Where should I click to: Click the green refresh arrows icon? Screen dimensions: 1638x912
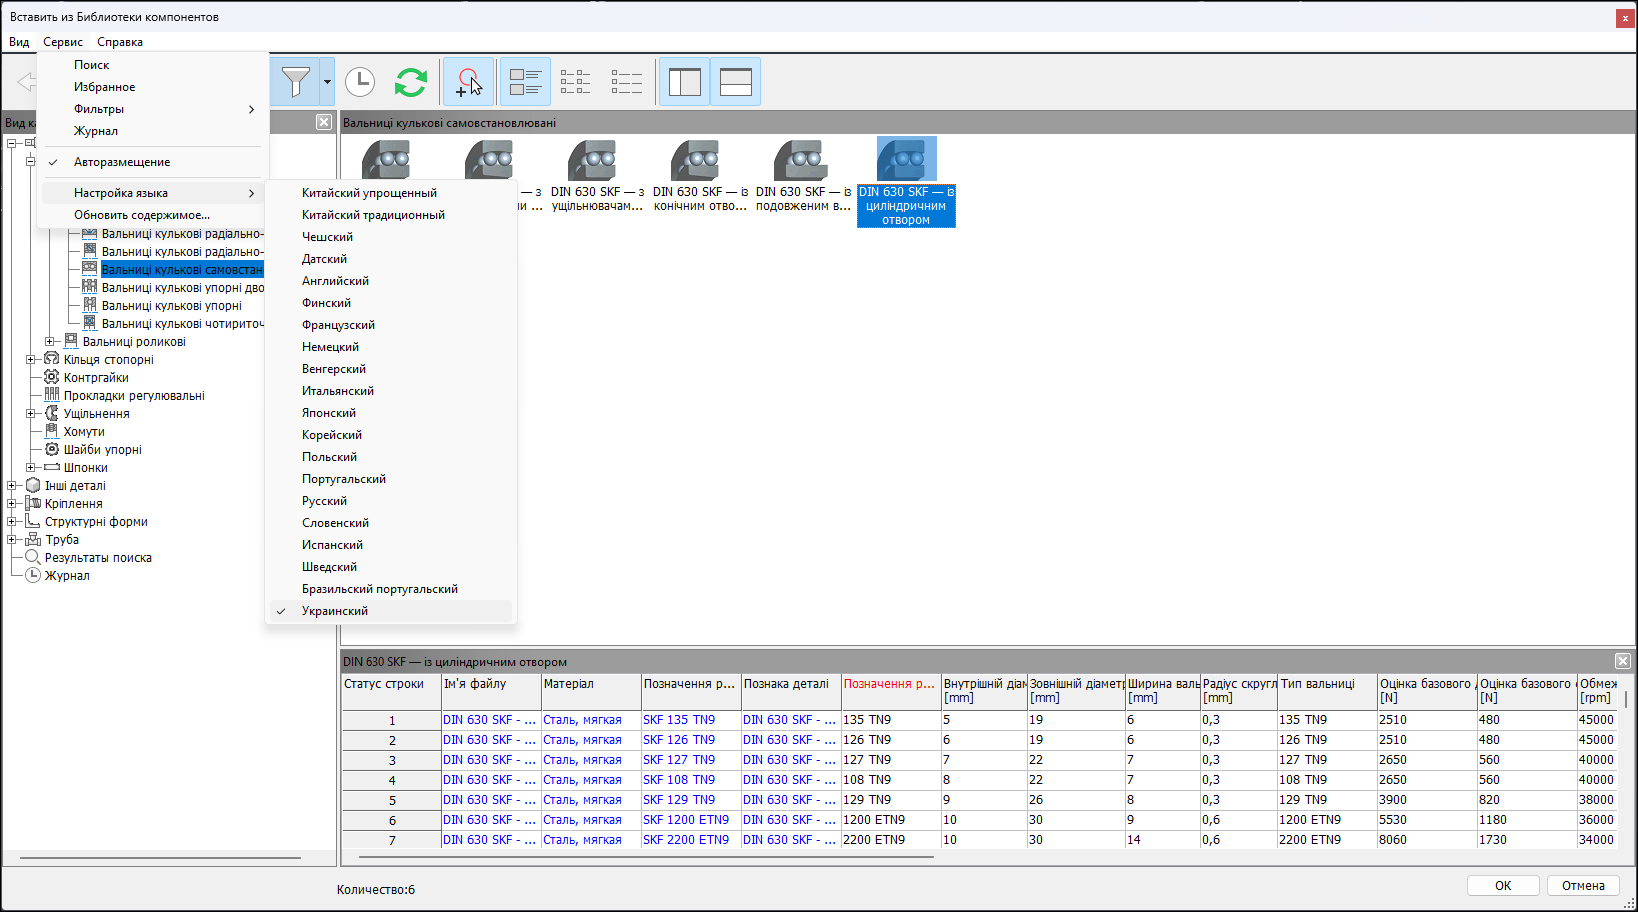411,82
